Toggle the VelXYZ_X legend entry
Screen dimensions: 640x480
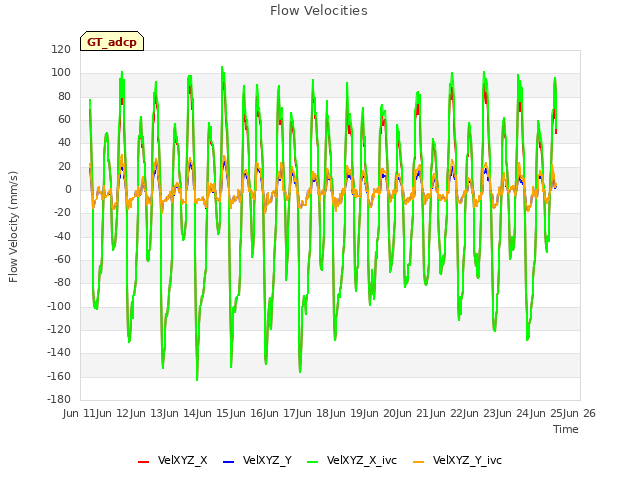click(x=173, y=460)
